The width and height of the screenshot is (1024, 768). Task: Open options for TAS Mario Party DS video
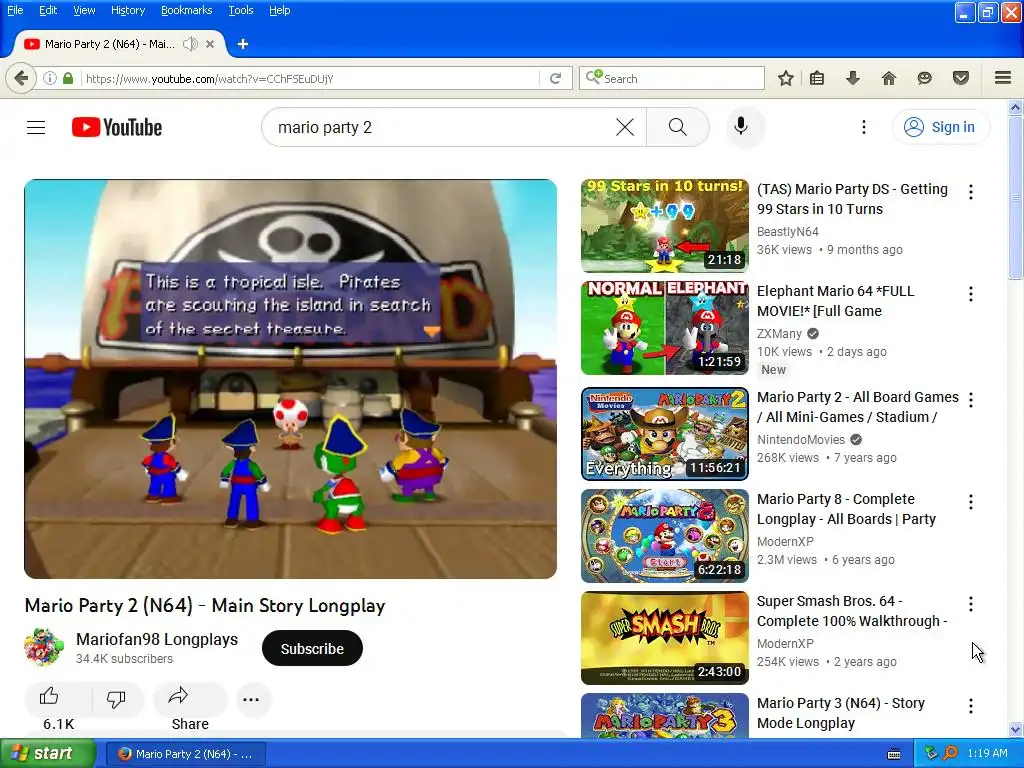click(971, 192)
